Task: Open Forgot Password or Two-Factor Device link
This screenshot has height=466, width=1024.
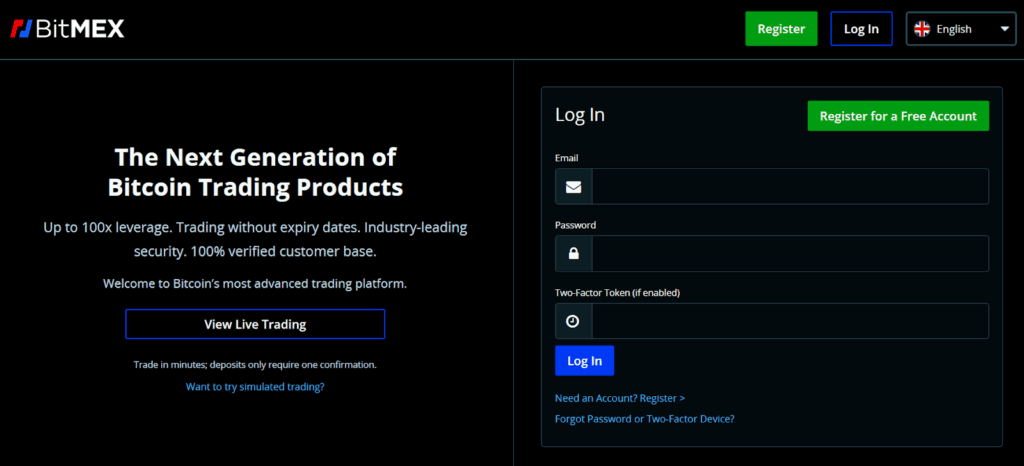Action: coord(645,419)
